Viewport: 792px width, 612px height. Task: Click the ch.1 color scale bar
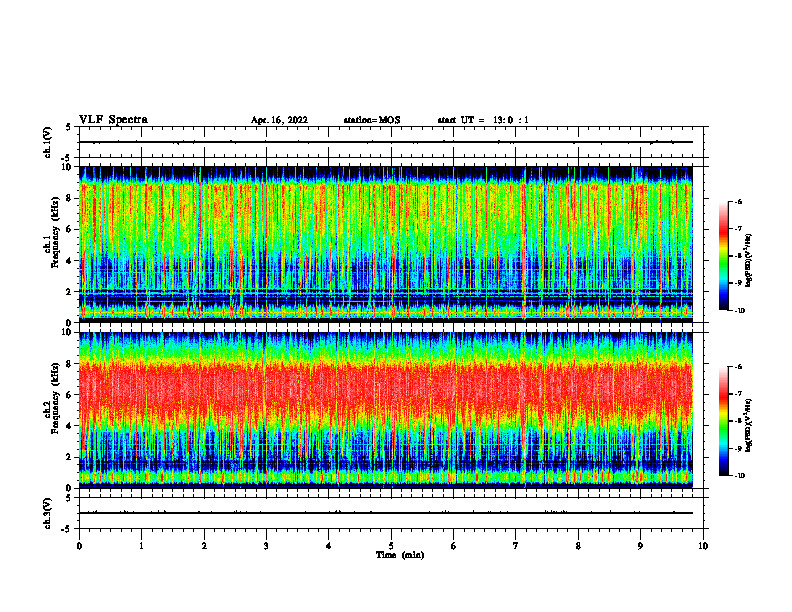[724, 256]
